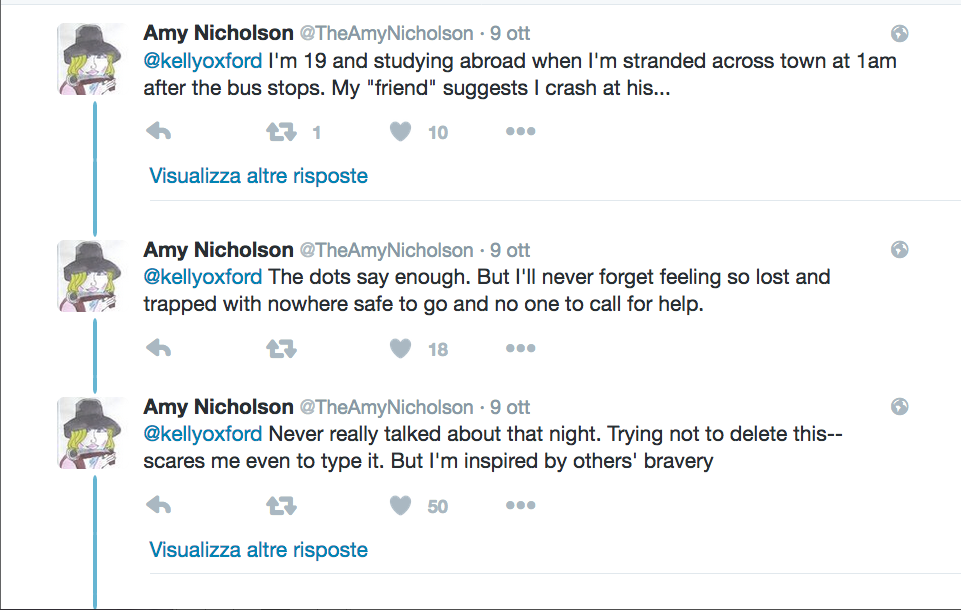Image resolution: width=961 pixels, height=610 pixels.
Task: Open more options on the third tweet
Action: [x=520, y=506]
